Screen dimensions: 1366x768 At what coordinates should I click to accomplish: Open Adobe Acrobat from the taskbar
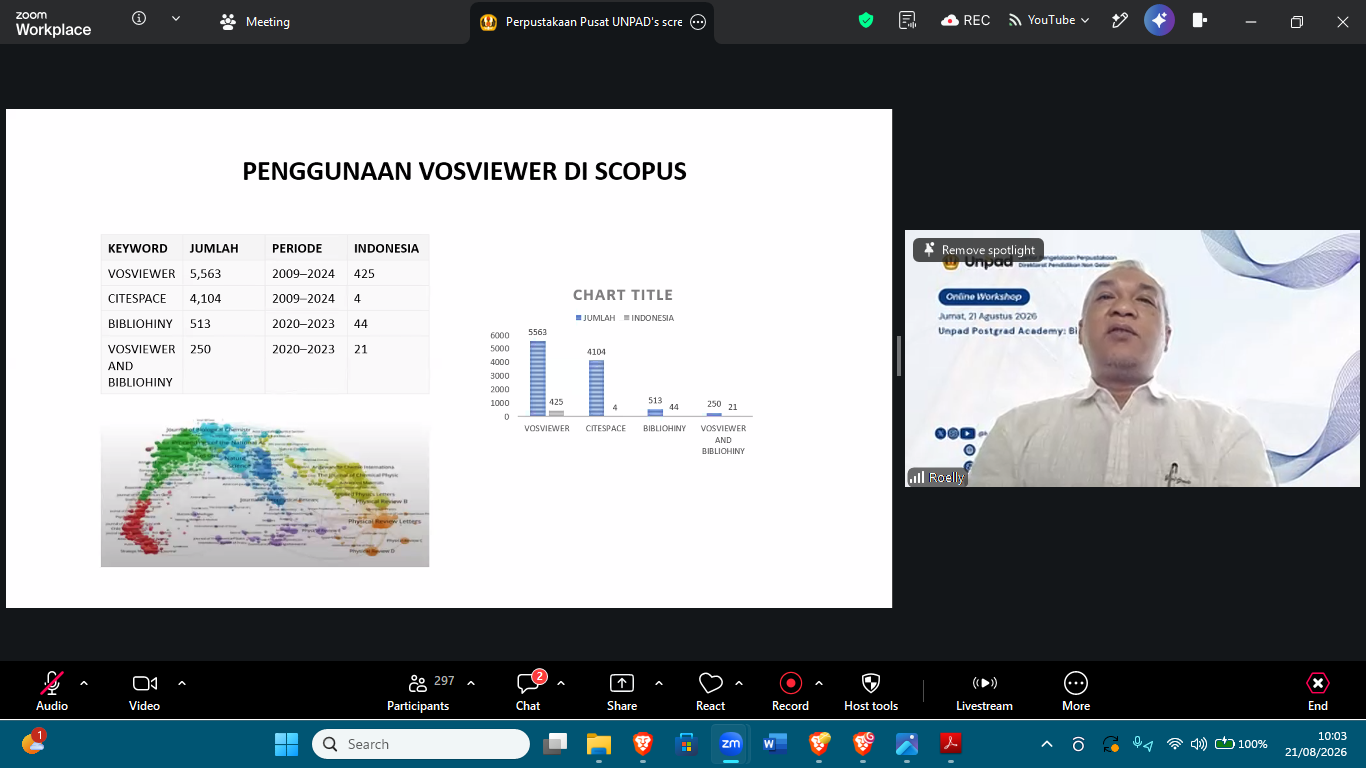point(950,744)
